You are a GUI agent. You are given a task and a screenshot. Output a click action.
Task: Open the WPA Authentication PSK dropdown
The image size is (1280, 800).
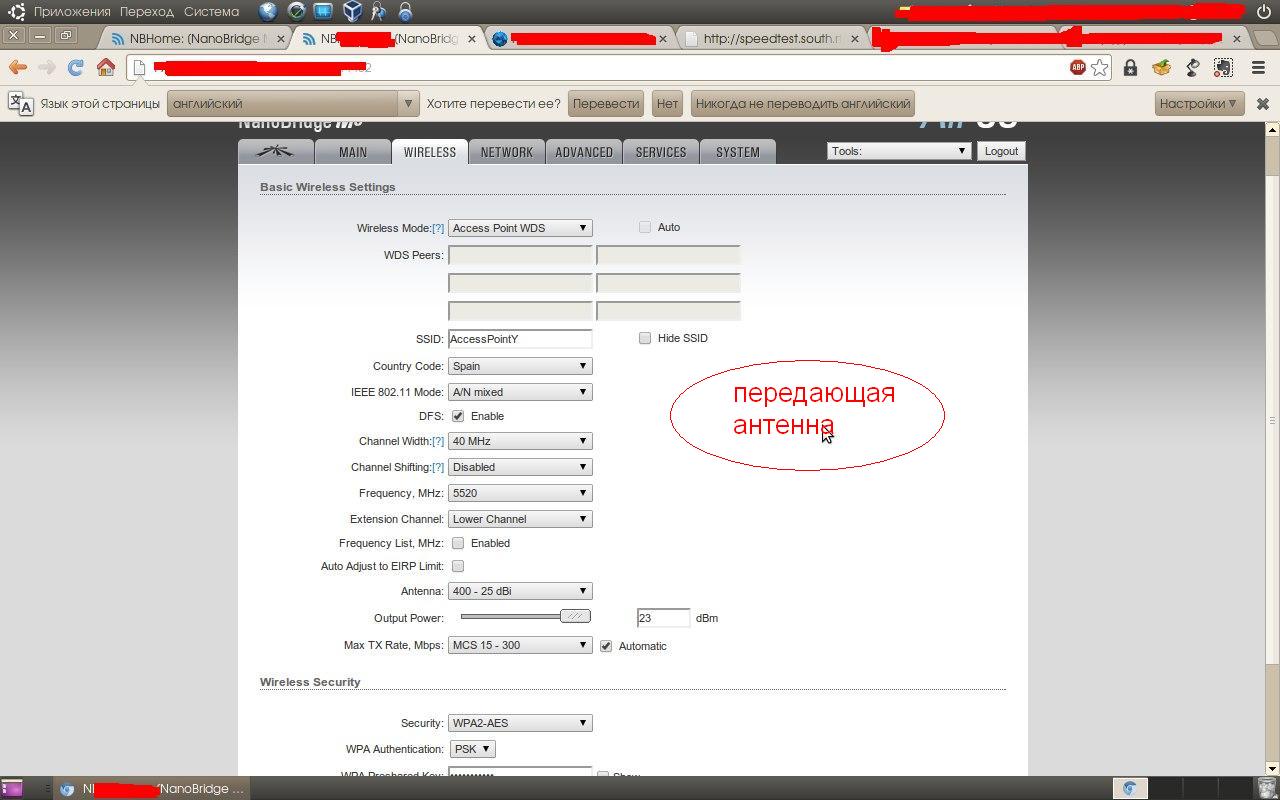click(x=472, y=749)
